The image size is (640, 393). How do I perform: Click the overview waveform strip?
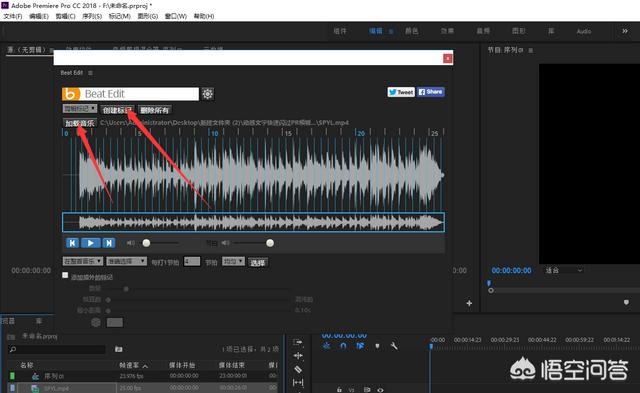pyautogui.click(x=253, y=222)
